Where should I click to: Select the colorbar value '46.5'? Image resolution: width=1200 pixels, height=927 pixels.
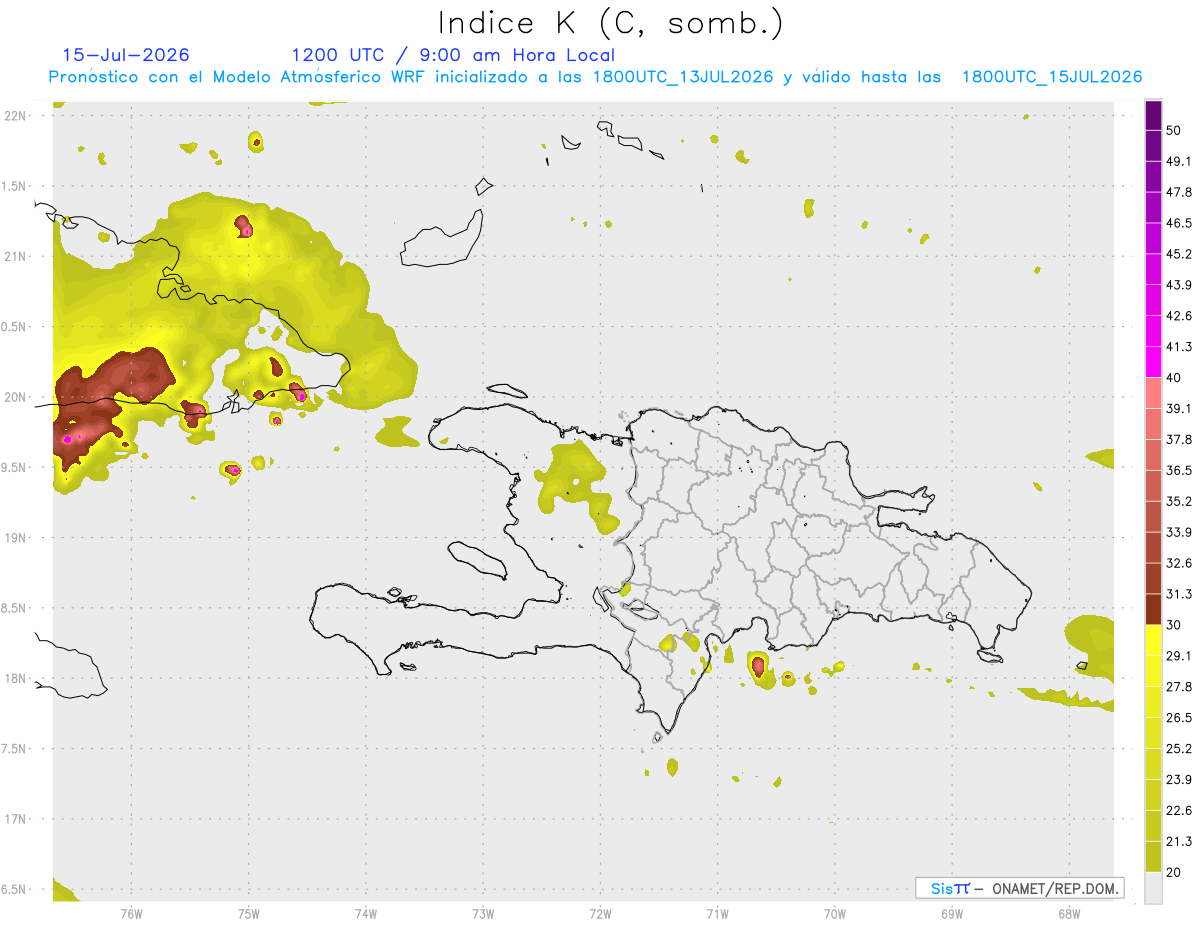1178,224
